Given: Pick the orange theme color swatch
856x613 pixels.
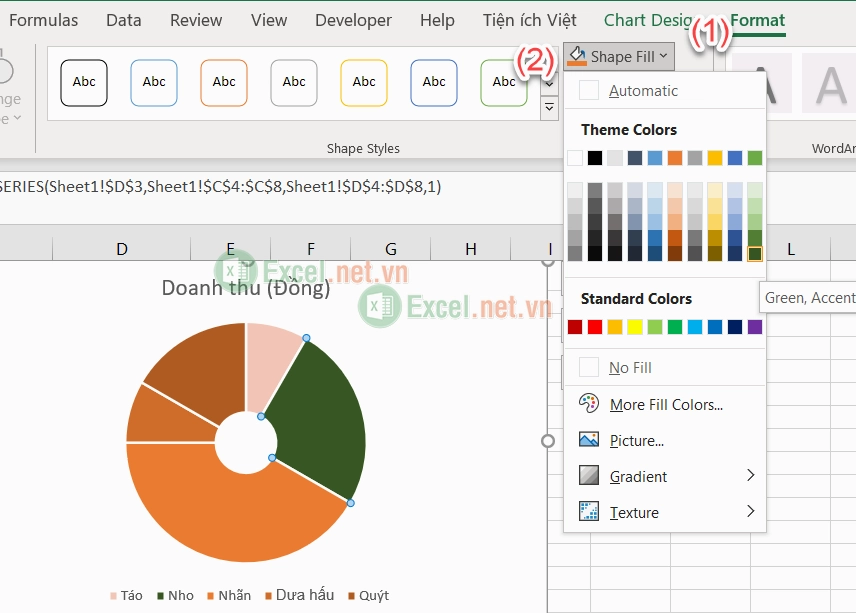Looking at the screenshot, I should click(675, 158).
